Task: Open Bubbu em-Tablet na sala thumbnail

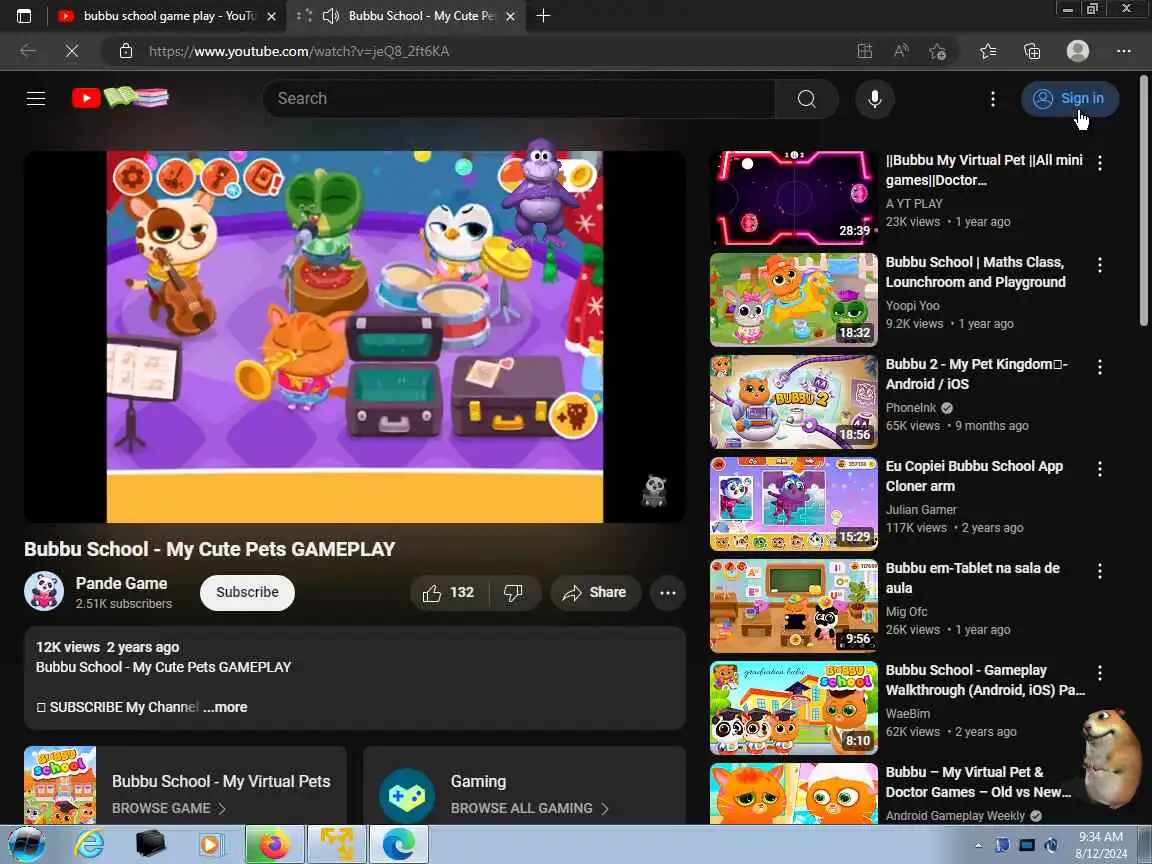Action: [x=793, y=606]
